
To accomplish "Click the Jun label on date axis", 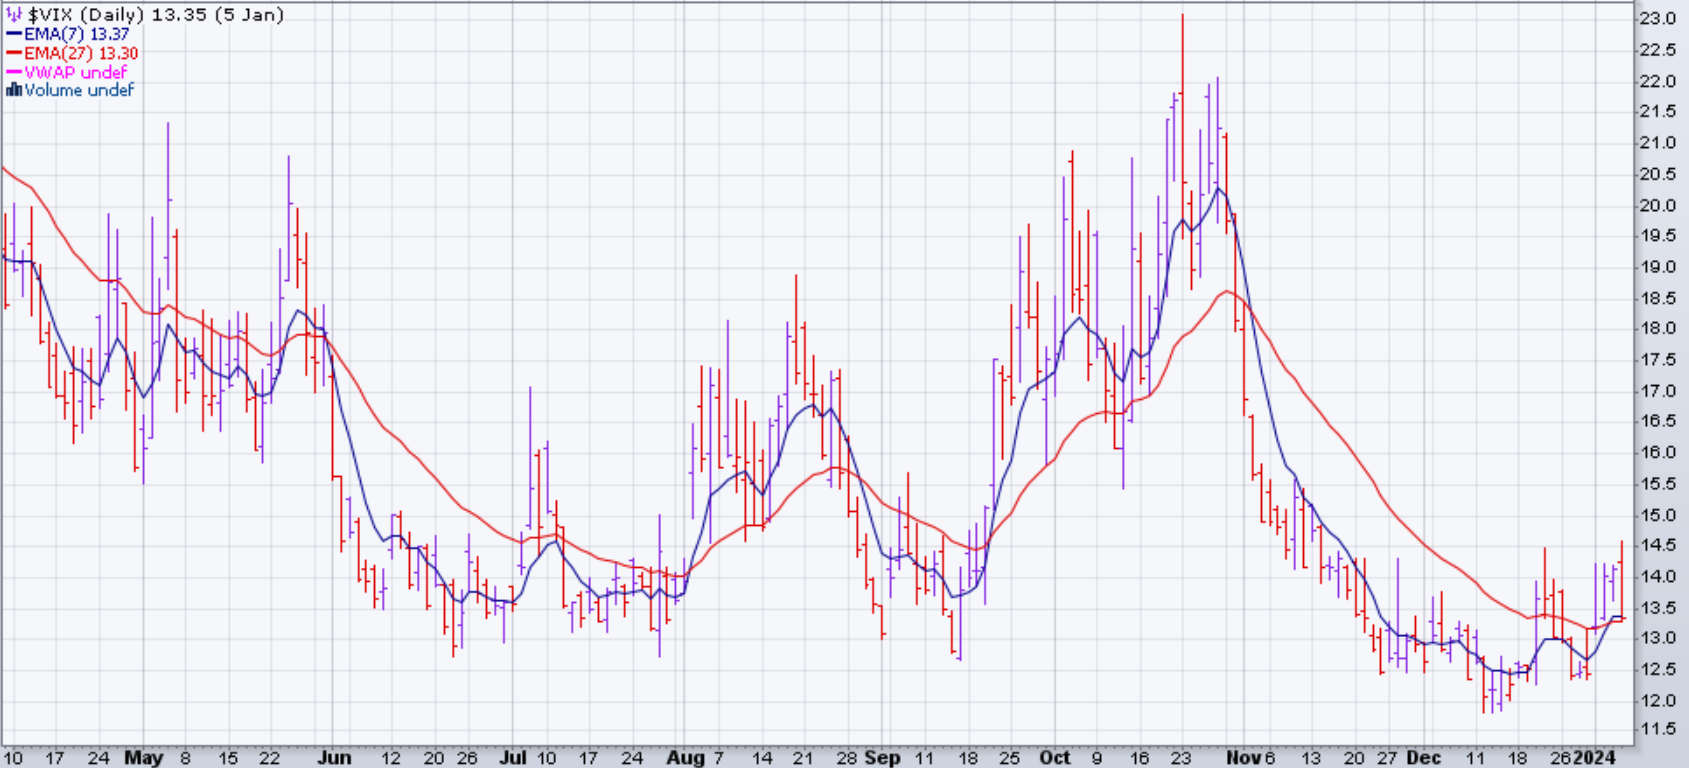I will click(333, 757).
